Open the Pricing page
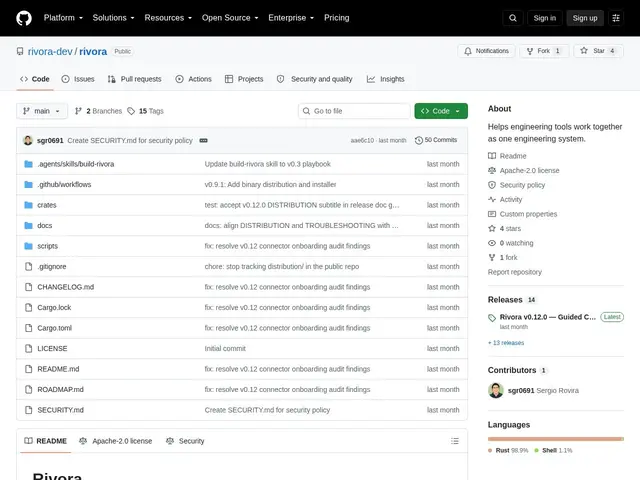This screenshot has height=480, width=640. coord(337,18)
